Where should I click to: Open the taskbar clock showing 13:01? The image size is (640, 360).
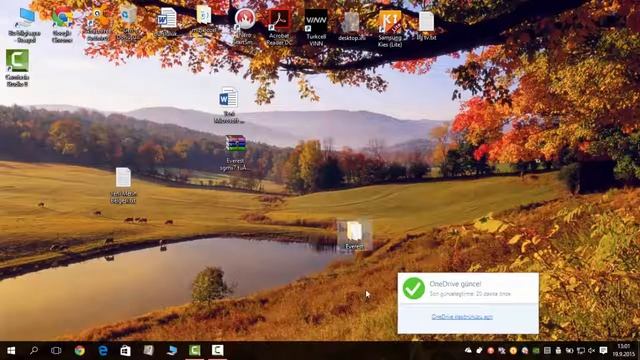pyautogui.click(x=623, y=350)
